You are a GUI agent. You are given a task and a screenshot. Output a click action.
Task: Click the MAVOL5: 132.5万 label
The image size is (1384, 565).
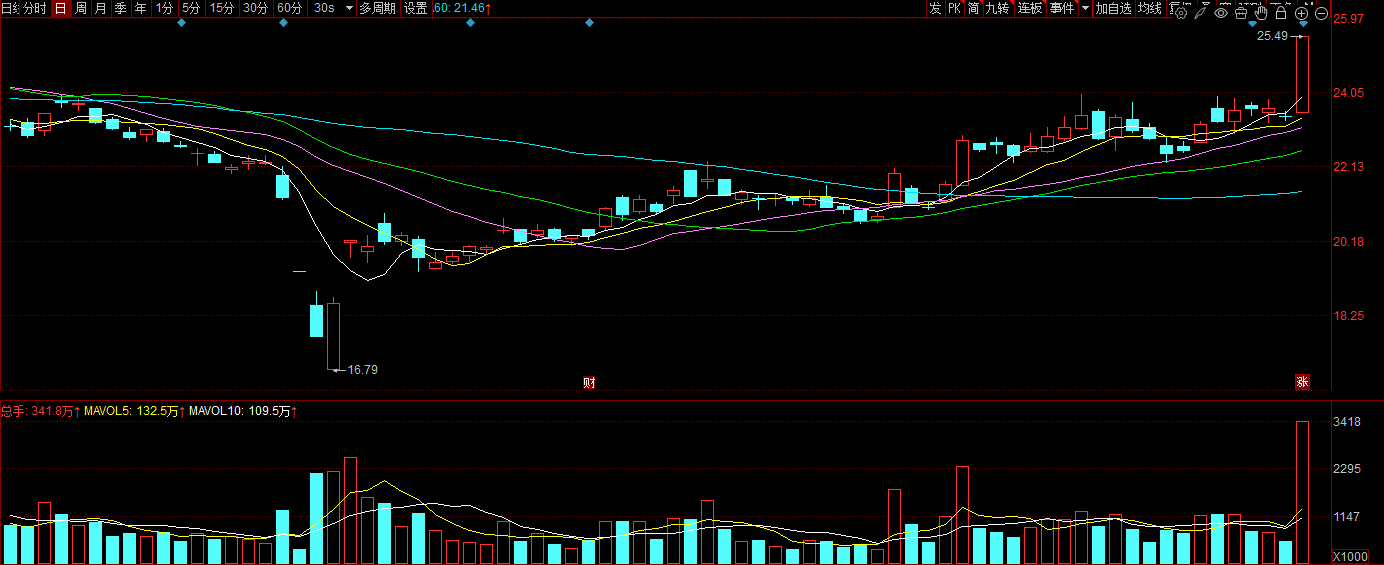pyautogui.click(x=135, y=411)
